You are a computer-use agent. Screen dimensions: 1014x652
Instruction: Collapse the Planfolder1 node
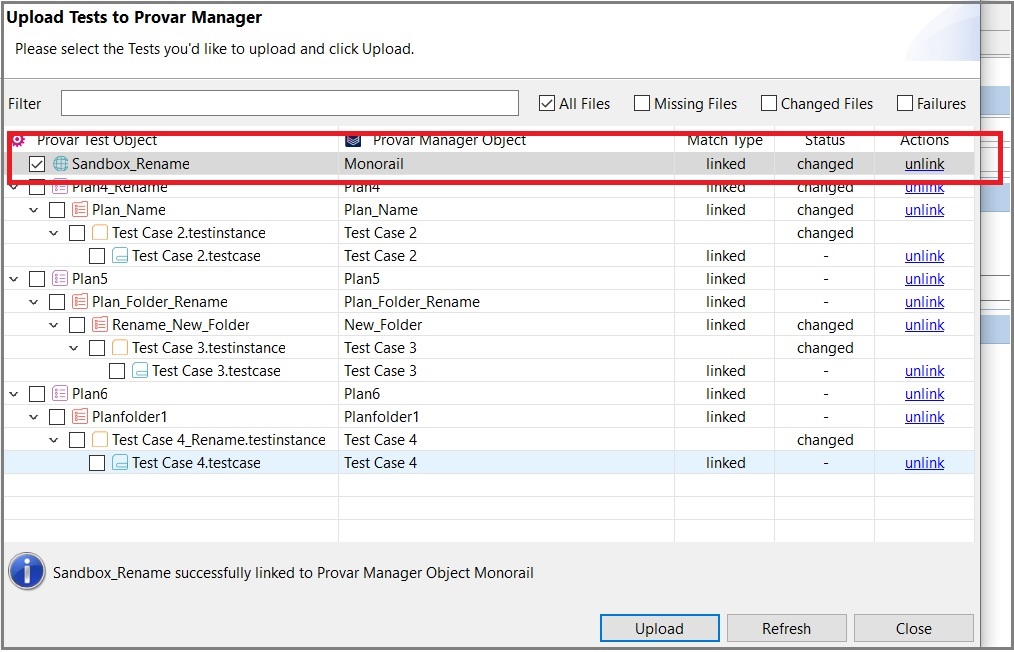[x=34, y=417]
